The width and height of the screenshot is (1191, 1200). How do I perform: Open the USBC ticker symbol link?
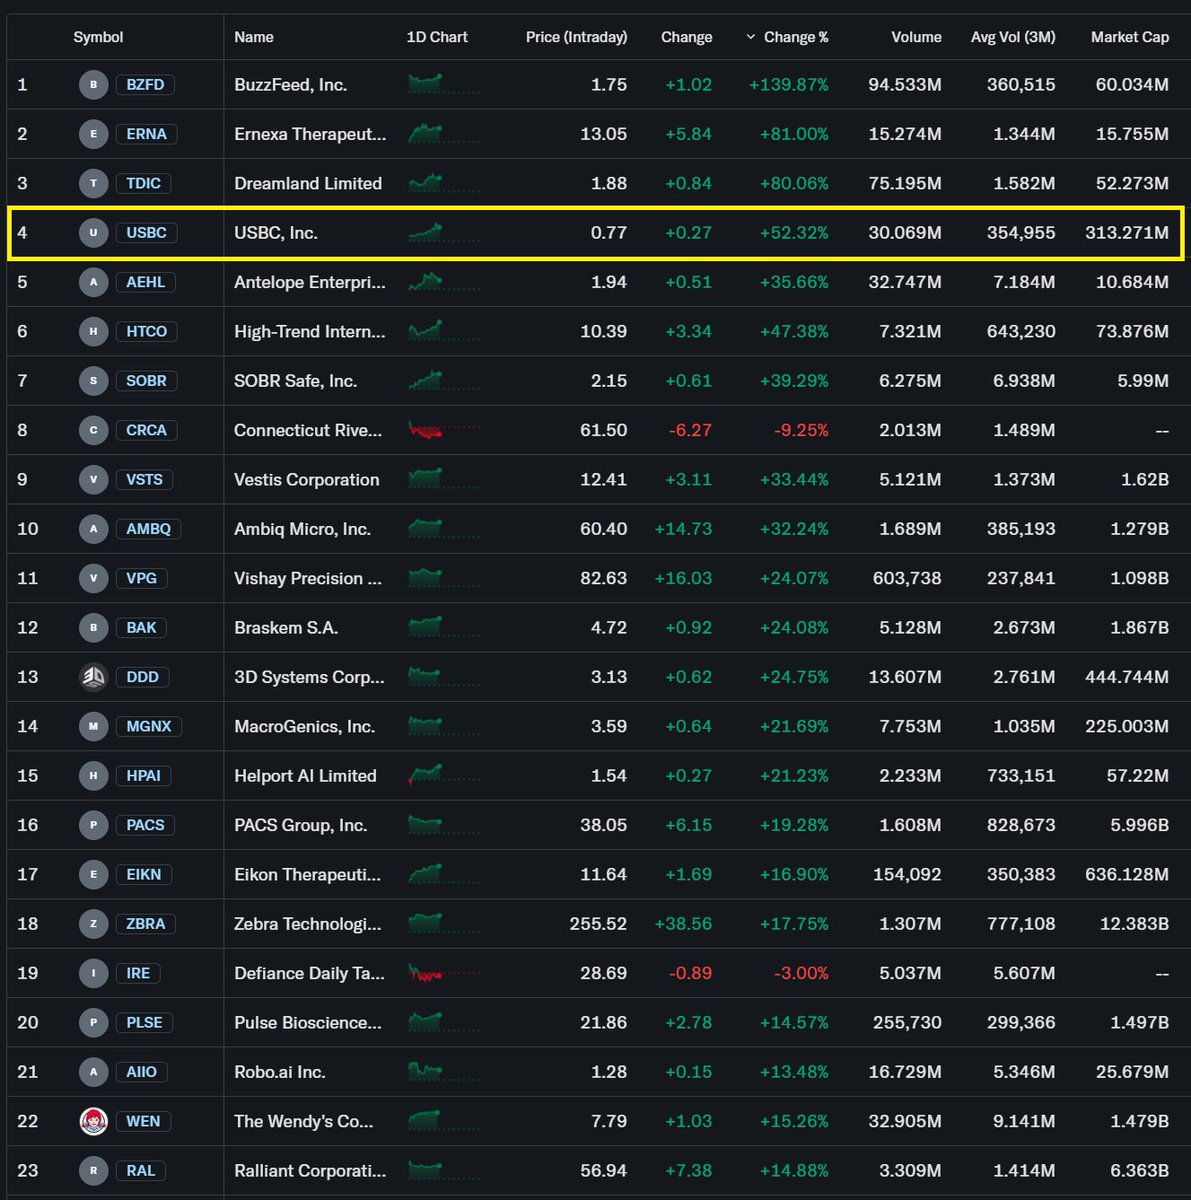pyautogui.click(x=147, y=233)
